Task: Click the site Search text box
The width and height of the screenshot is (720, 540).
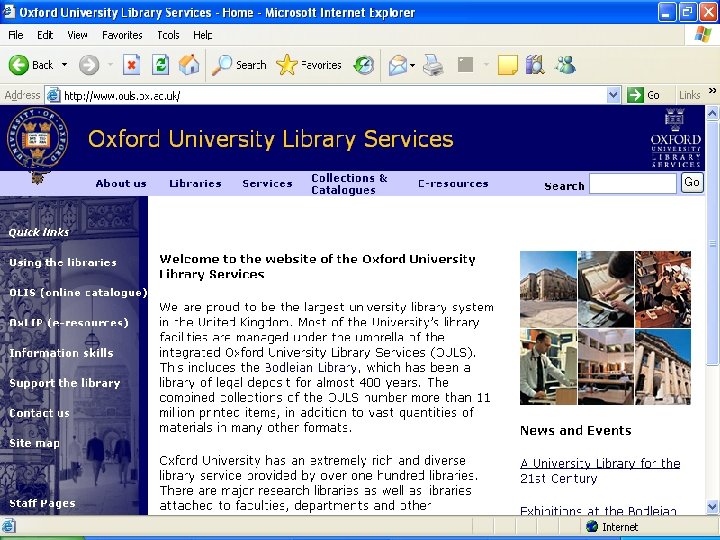Action: (633, 184)
